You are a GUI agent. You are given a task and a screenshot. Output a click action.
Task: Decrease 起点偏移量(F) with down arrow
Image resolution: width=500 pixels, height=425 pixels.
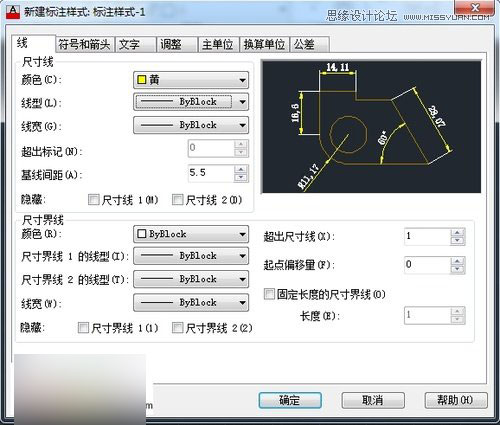coord(457,270)
